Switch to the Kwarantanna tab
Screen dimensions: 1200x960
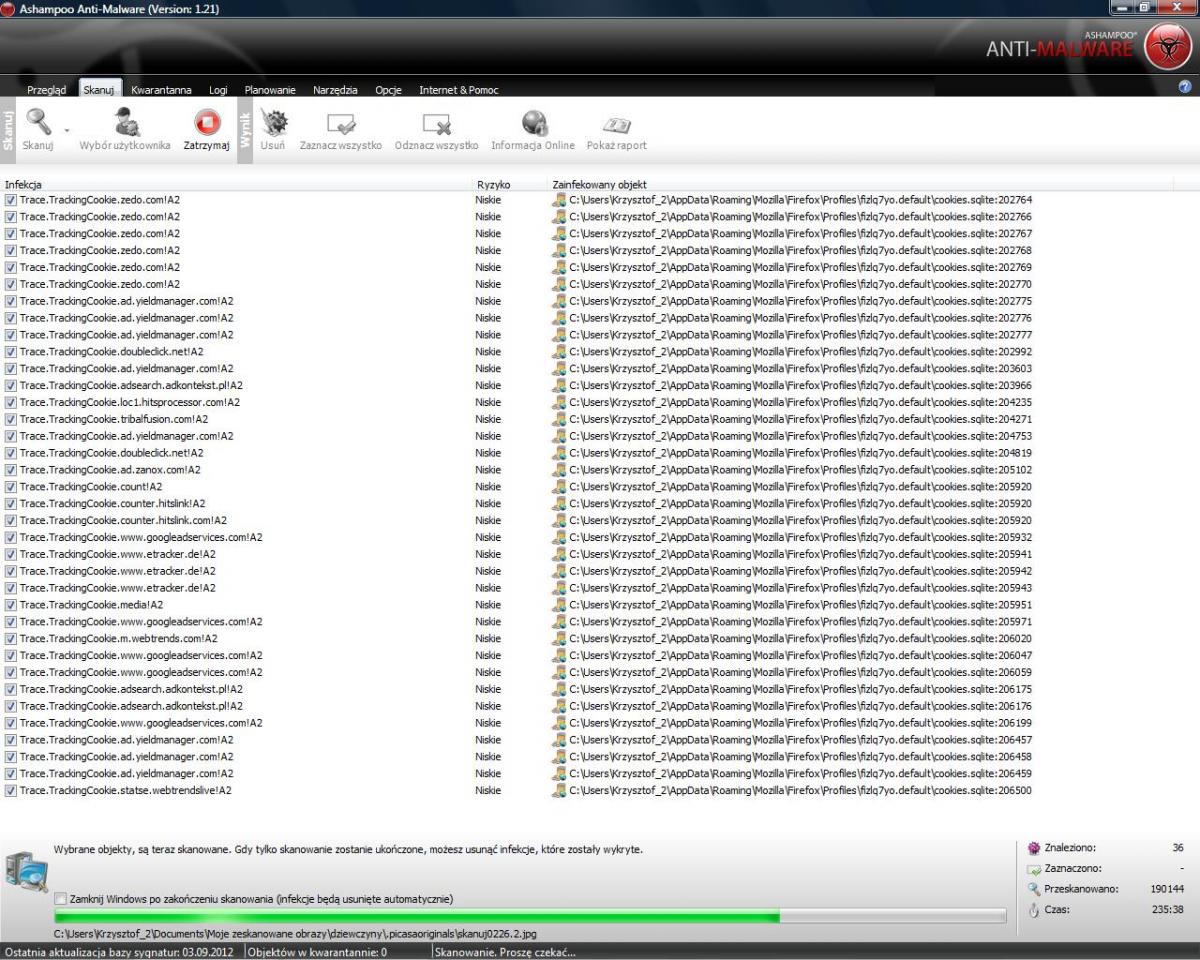pos(161,90)
